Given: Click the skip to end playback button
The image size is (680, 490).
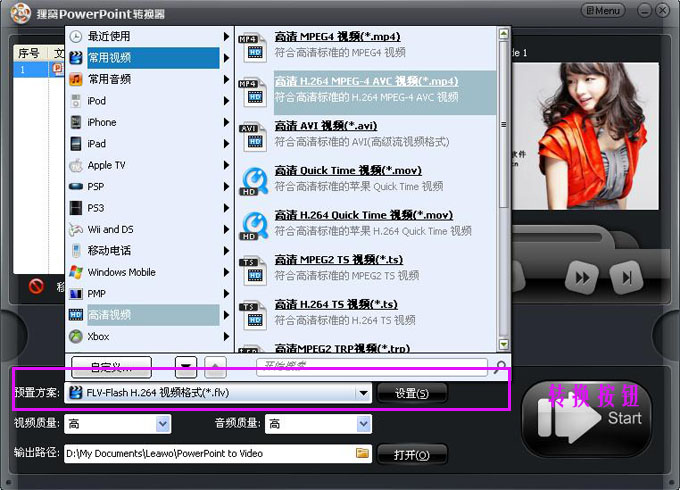Looking at the screenshot, I should pos(627,278).
